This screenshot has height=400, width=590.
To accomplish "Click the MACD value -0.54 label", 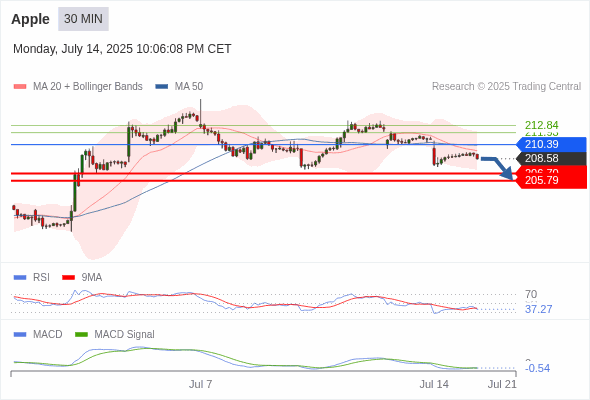I will pyautogui.click(x=537, y=368).
